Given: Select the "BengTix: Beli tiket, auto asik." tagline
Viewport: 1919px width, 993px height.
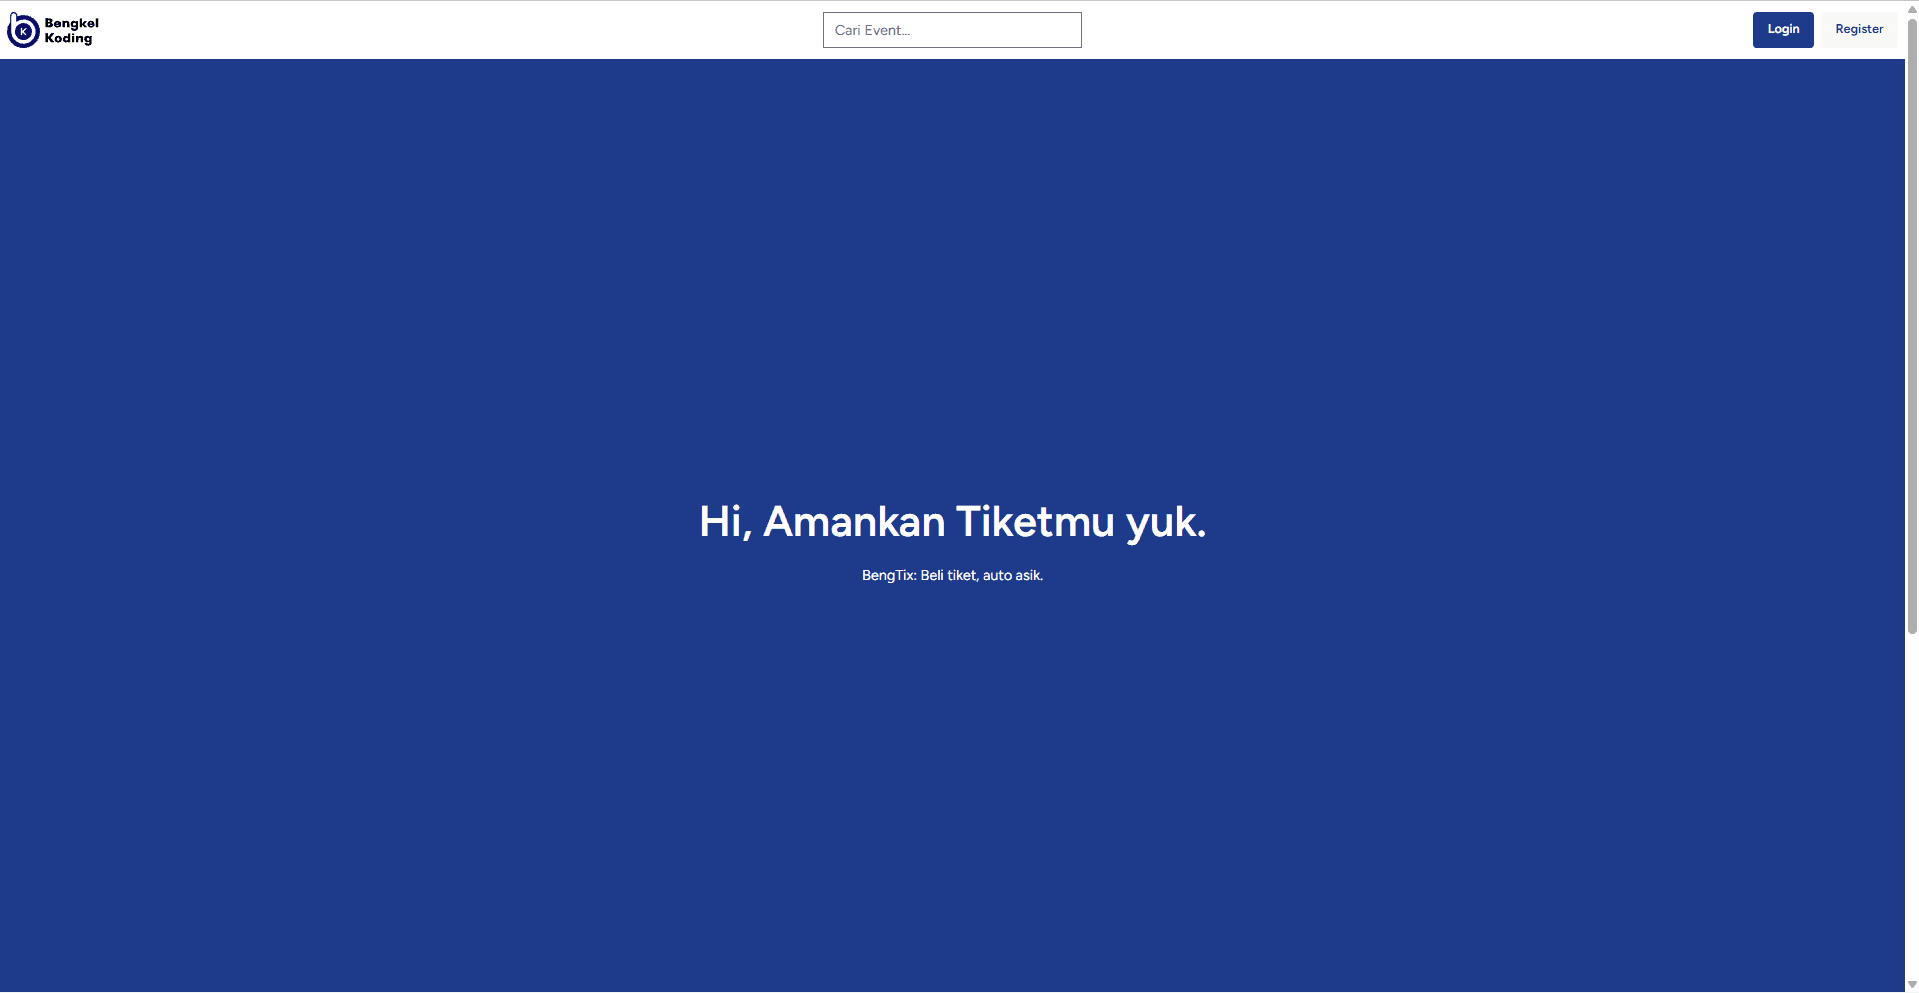Looking at the screenshot, I should pyautogui.click(x=952, y=575).
